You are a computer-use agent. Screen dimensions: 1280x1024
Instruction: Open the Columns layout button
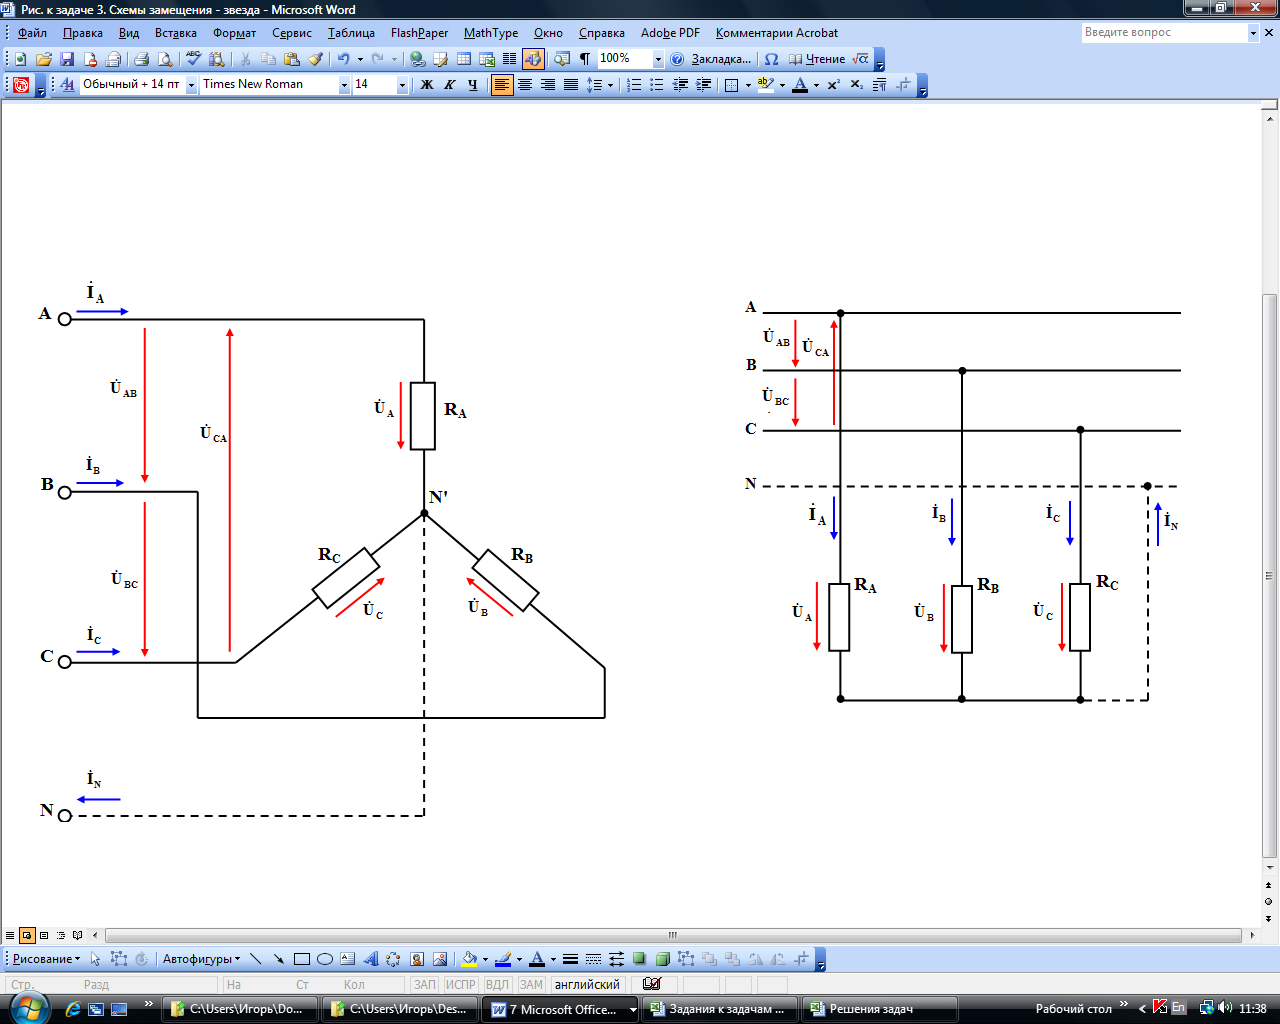tap(510, 59)
